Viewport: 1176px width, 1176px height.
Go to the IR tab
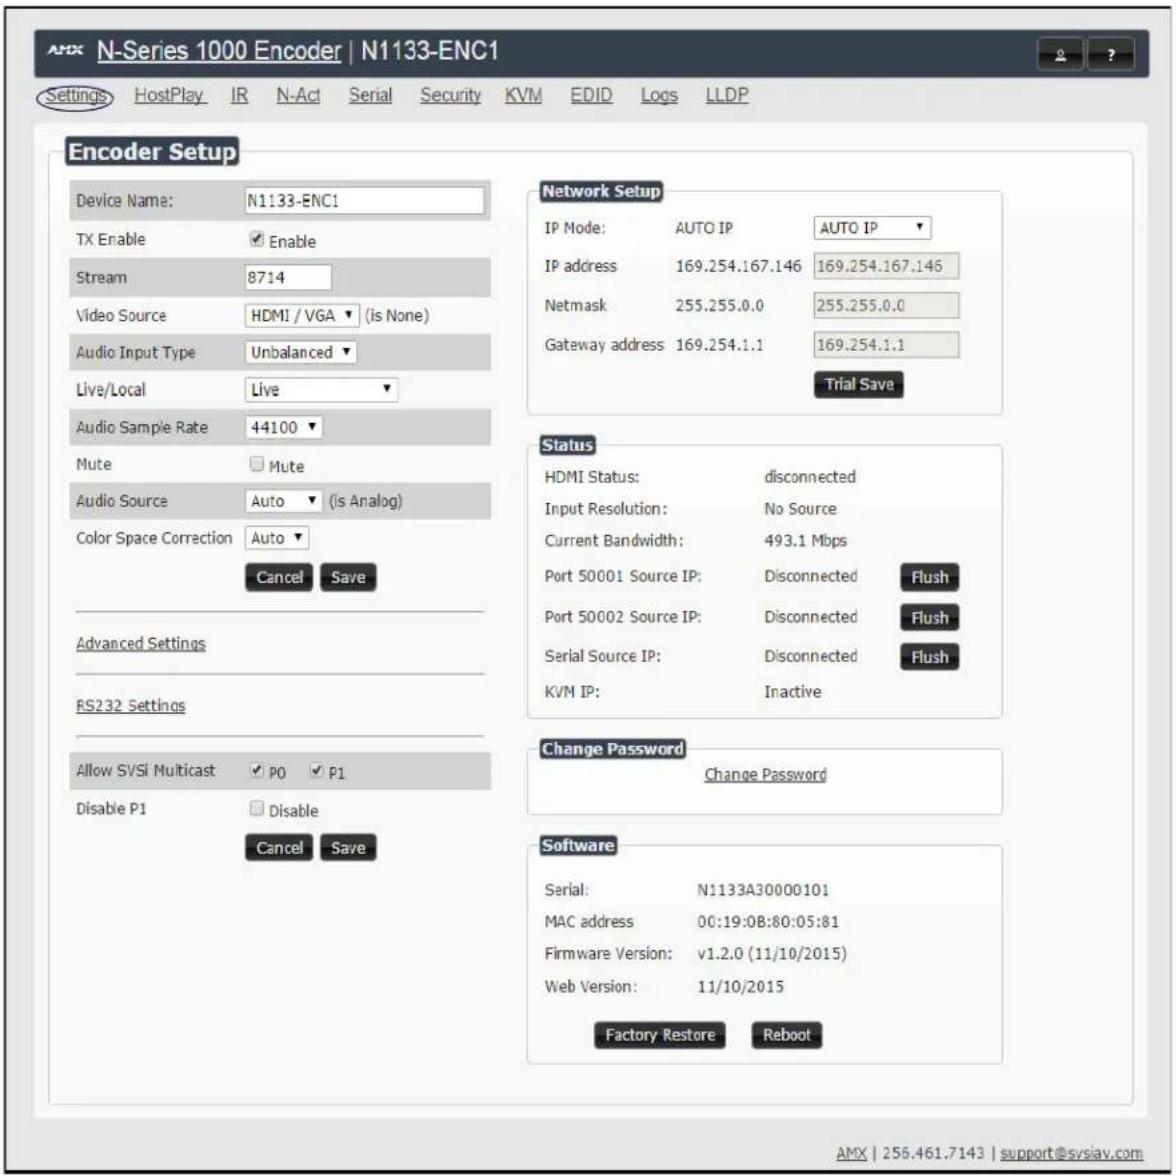pyautogui.click(x=239, y=95)
